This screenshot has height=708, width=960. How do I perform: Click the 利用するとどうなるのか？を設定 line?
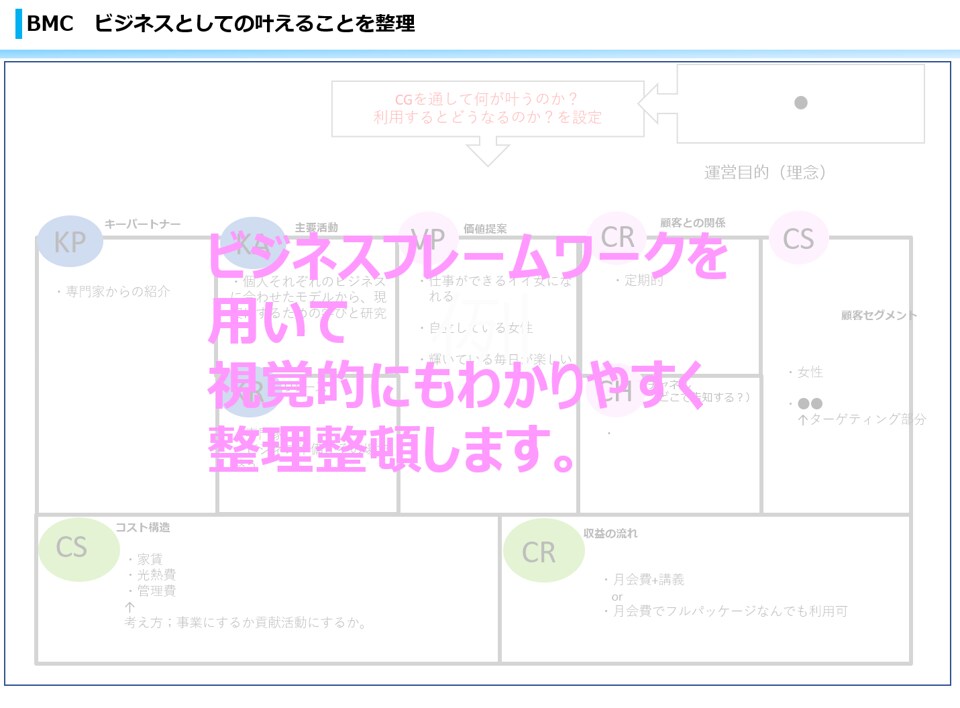coord(487,117)
